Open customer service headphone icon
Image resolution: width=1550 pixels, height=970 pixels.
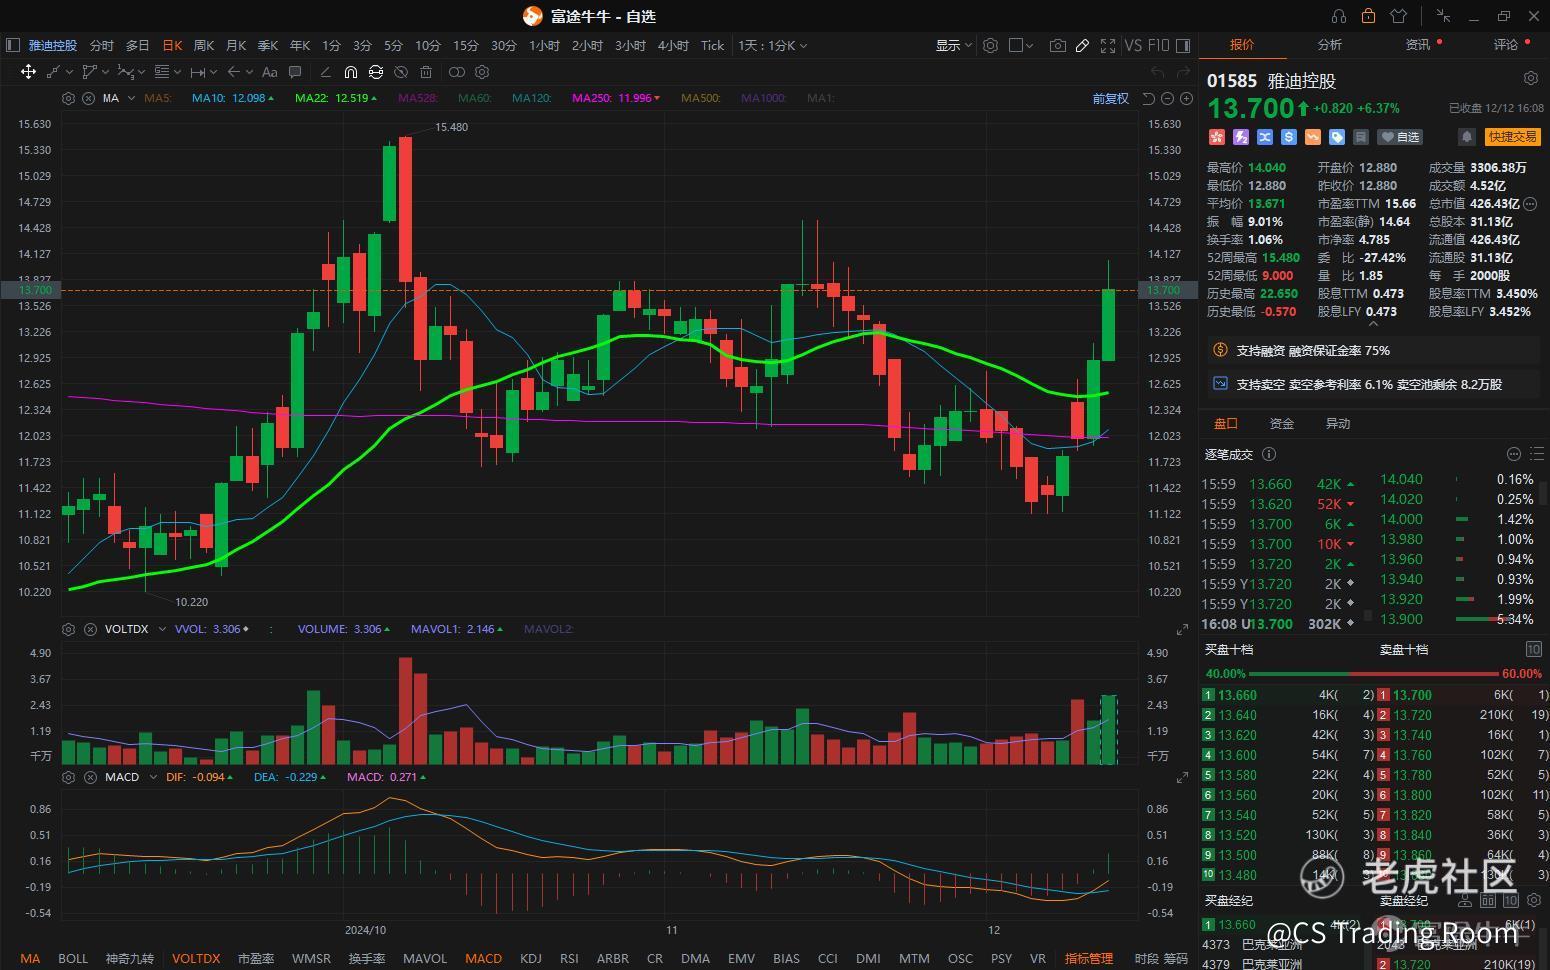coord(1339,16)
